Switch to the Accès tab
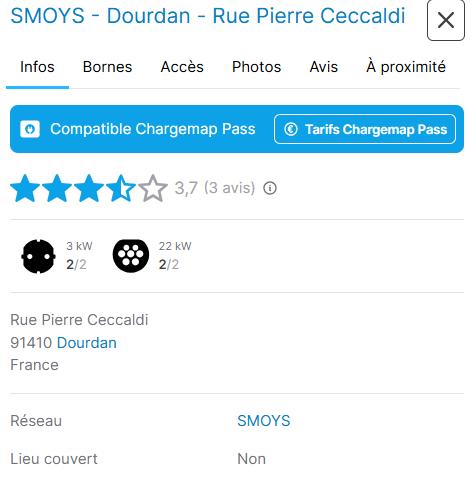 coord(182,67)
